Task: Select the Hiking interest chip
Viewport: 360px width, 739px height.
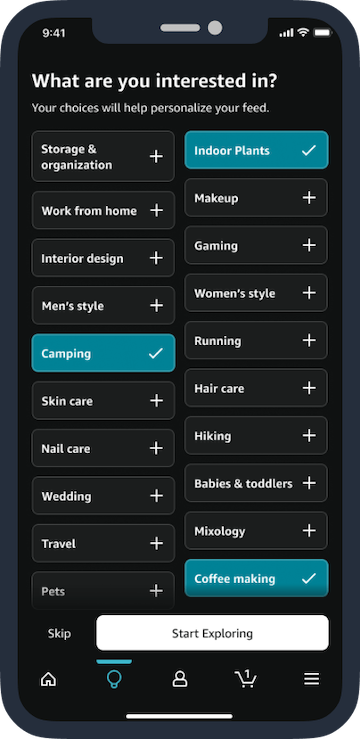Action: [x=256, y=435]
